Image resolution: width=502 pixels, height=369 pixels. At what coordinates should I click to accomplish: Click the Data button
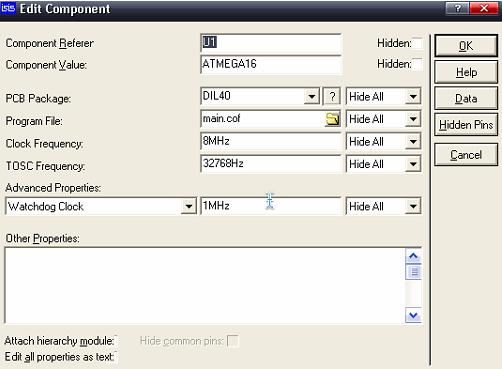coord(466,98)
